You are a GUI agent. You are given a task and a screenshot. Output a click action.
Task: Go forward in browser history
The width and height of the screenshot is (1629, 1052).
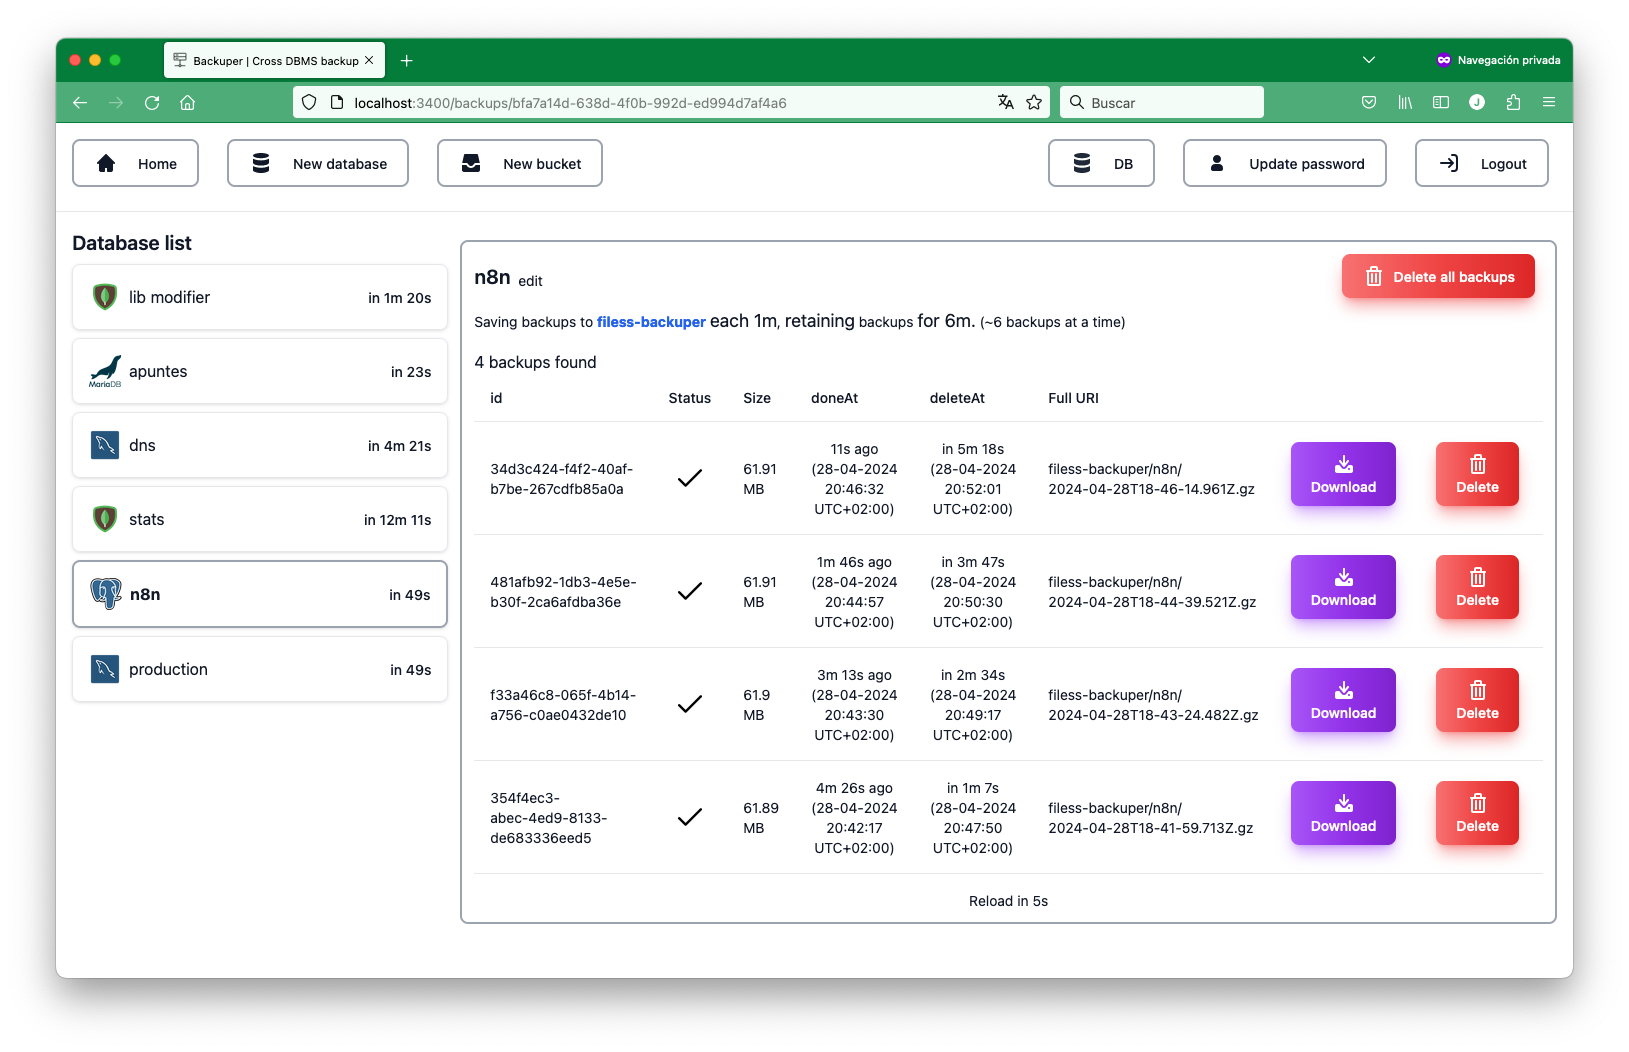[x=116, y=102]
